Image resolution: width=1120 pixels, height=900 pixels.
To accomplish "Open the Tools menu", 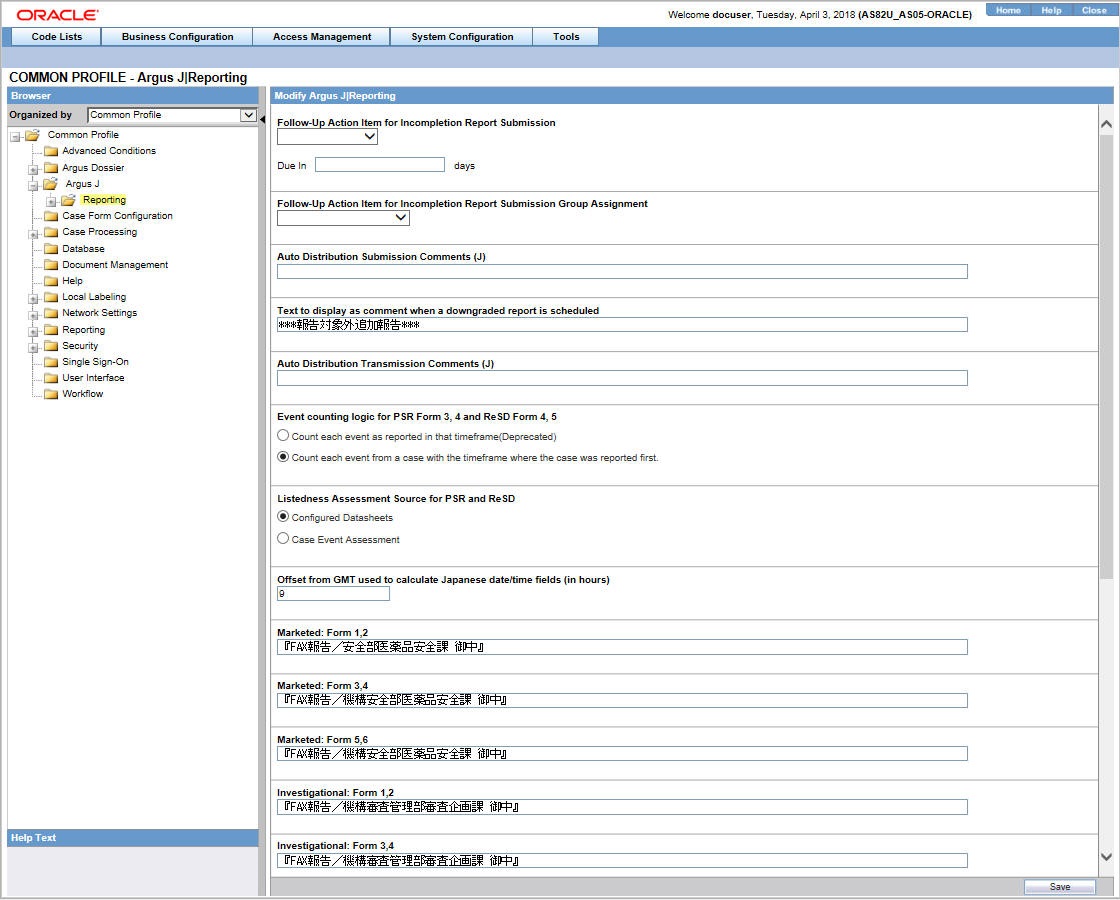I will (x=566, y=36).
